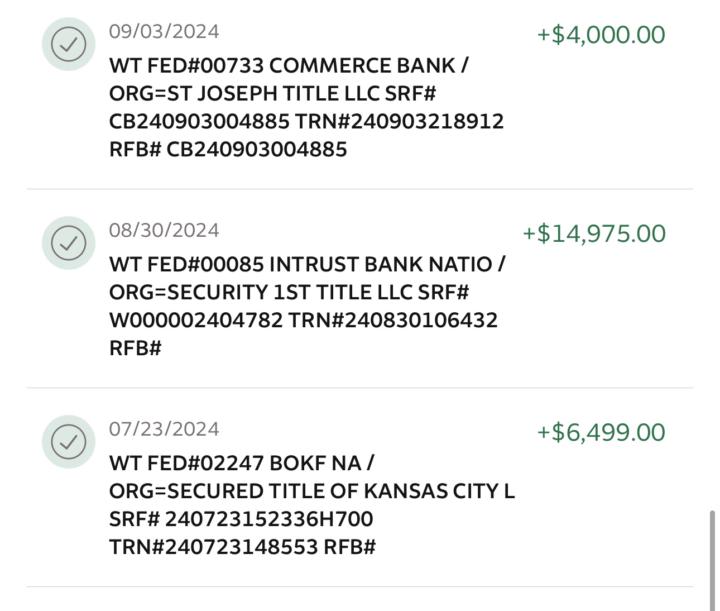Click the 07/23/2024 date label

164,429
